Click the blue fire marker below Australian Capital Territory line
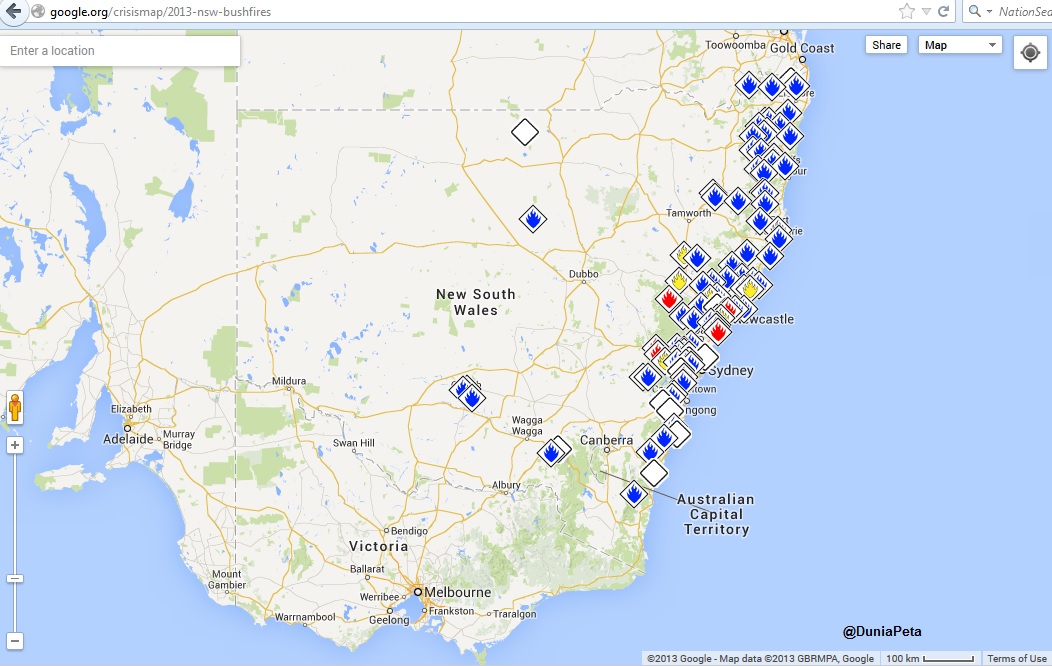1052x666 pixels. point(634,493)
